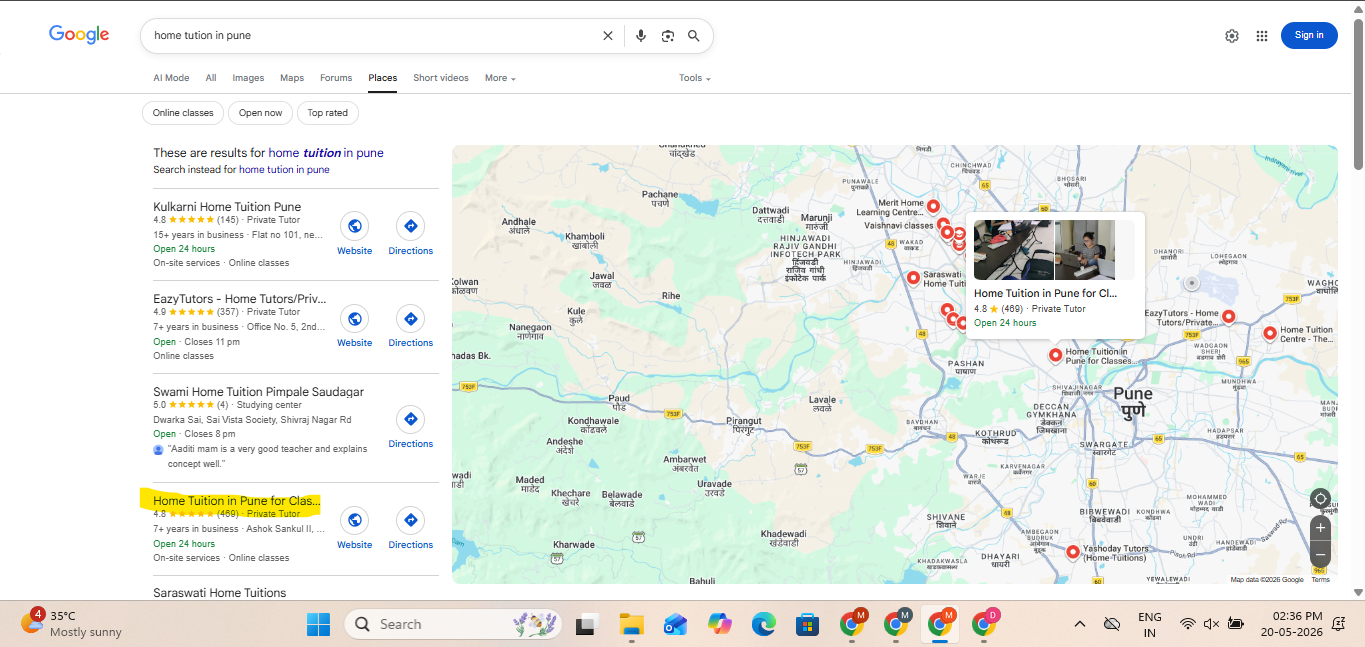Get directions to Kulkarni Home Tuition
The height and width of the screenshot is (647, 1365).
tap(410, 225)
